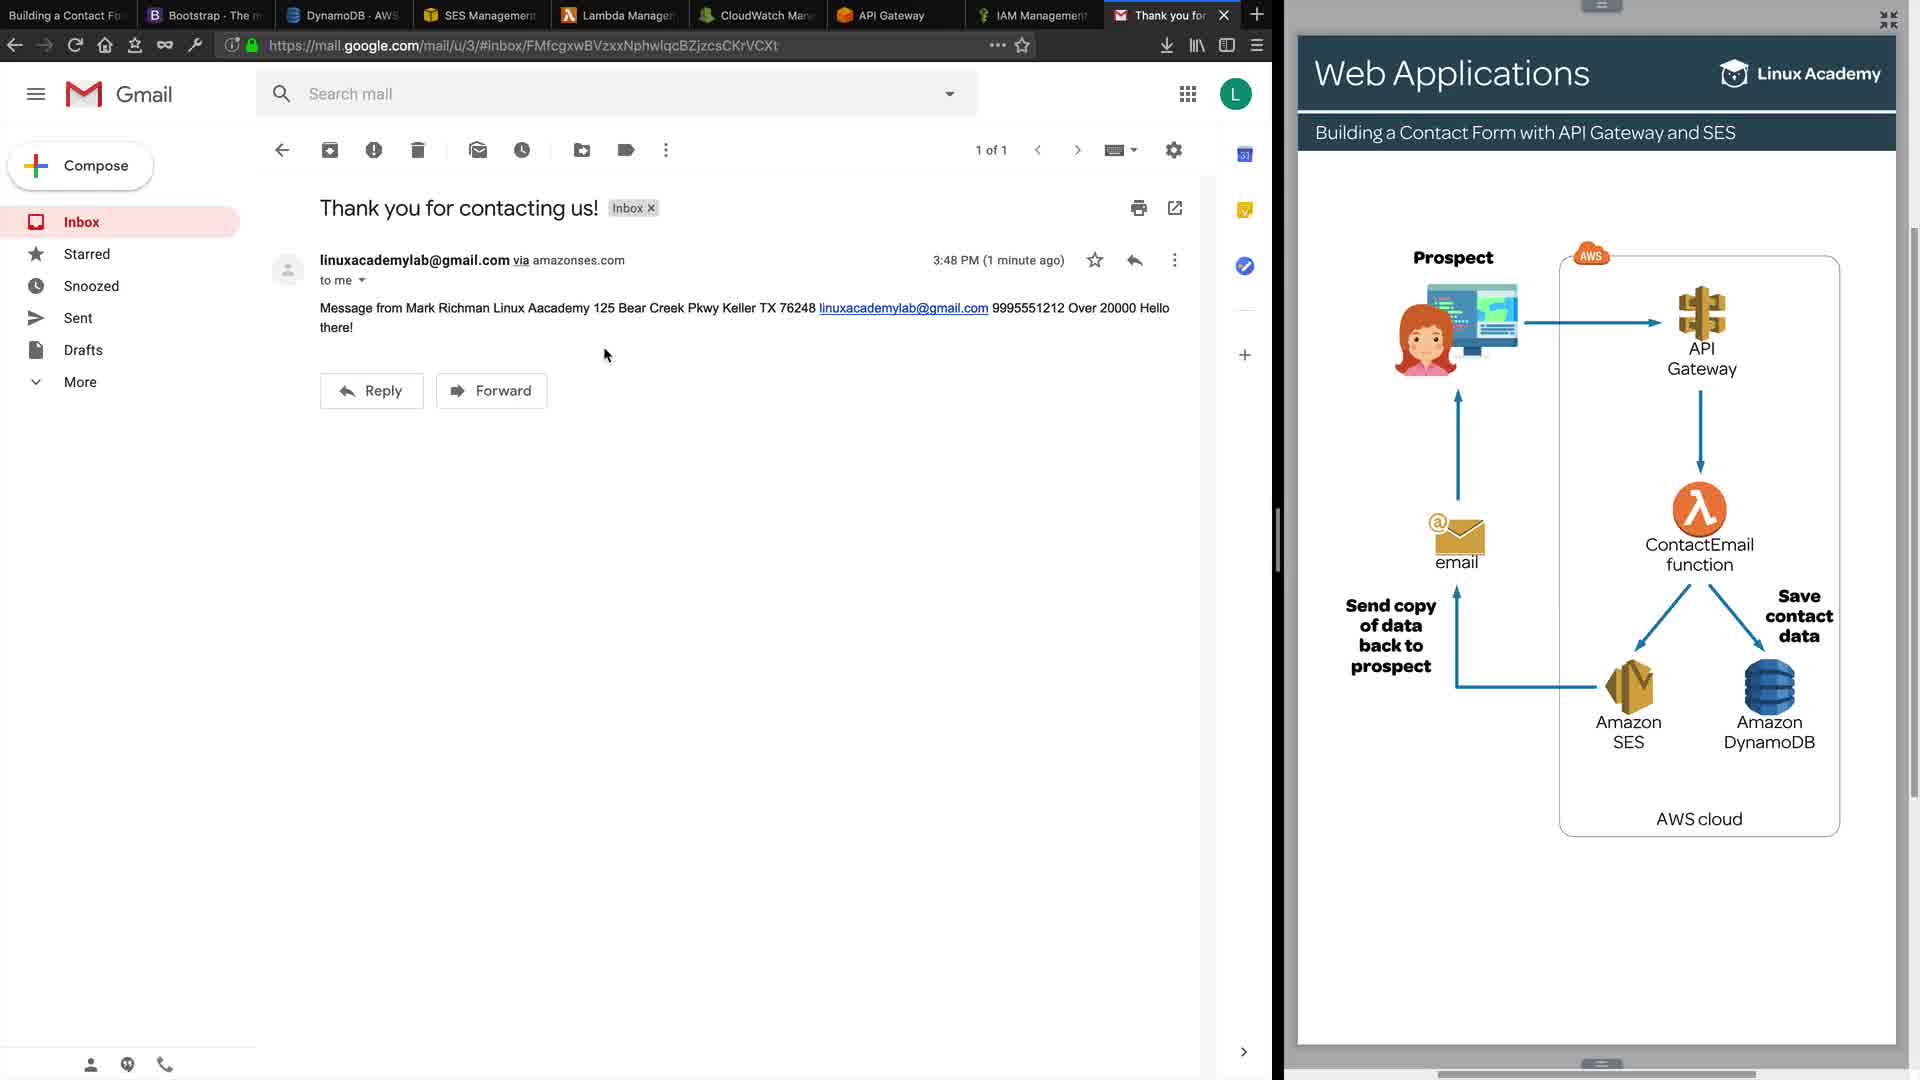Image resolution: width=1920 pixels, height=1080 pixels.
Task: Delete the open email
Action: coord(418,150)
